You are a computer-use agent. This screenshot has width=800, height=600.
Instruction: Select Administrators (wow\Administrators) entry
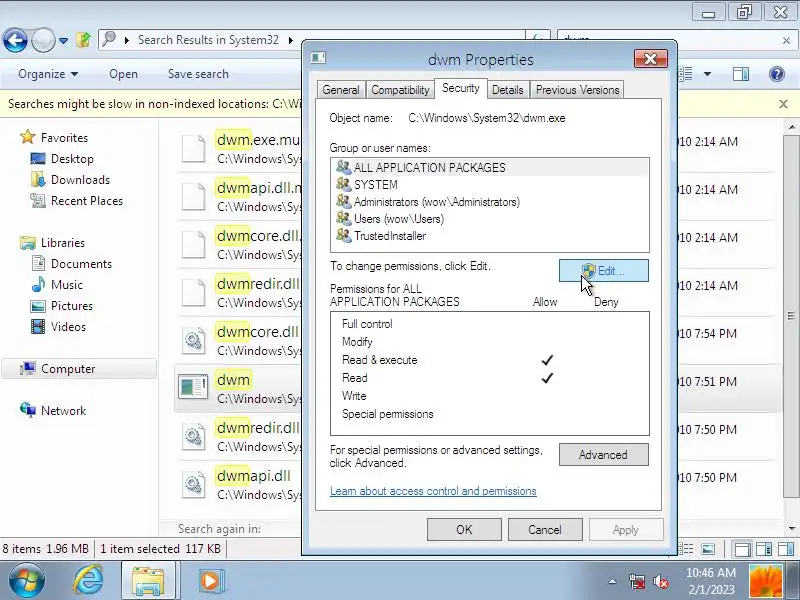490,202
